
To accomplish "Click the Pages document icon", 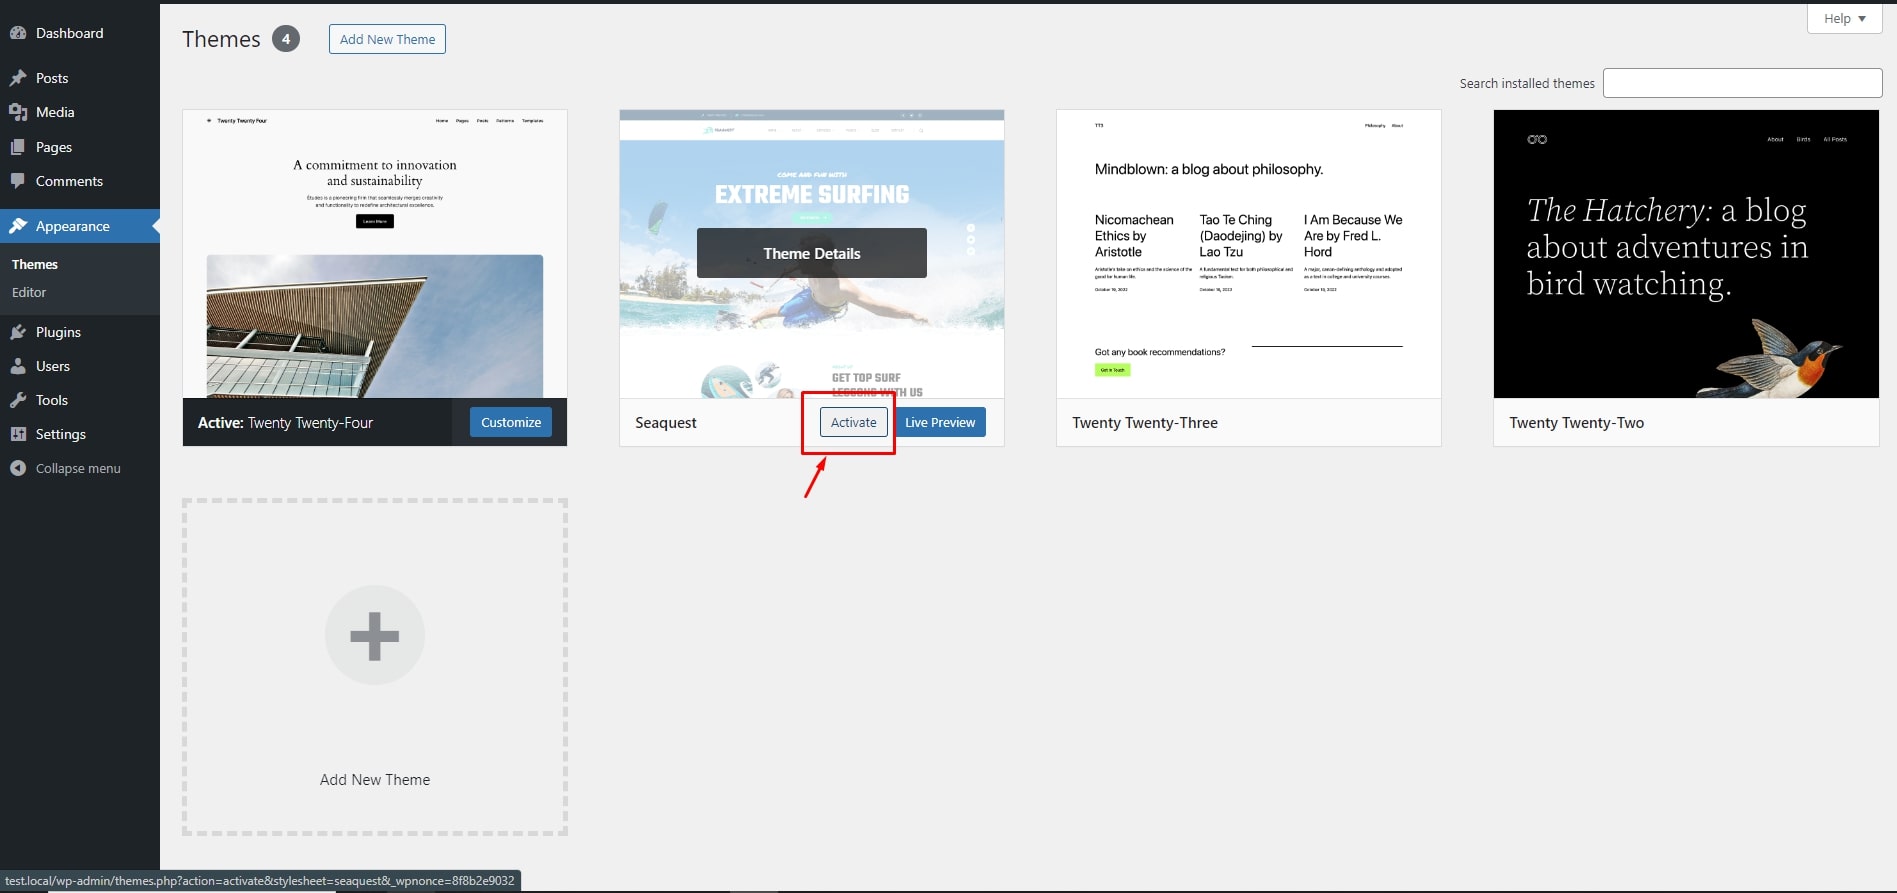I will [18, 147].
